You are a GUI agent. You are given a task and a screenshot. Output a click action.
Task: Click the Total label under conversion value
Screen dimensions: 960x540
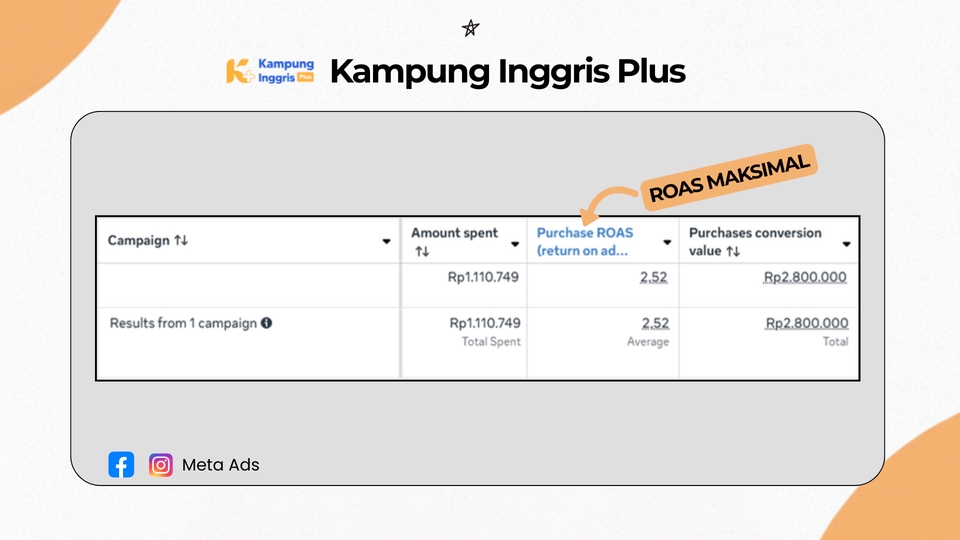(835, 342)
